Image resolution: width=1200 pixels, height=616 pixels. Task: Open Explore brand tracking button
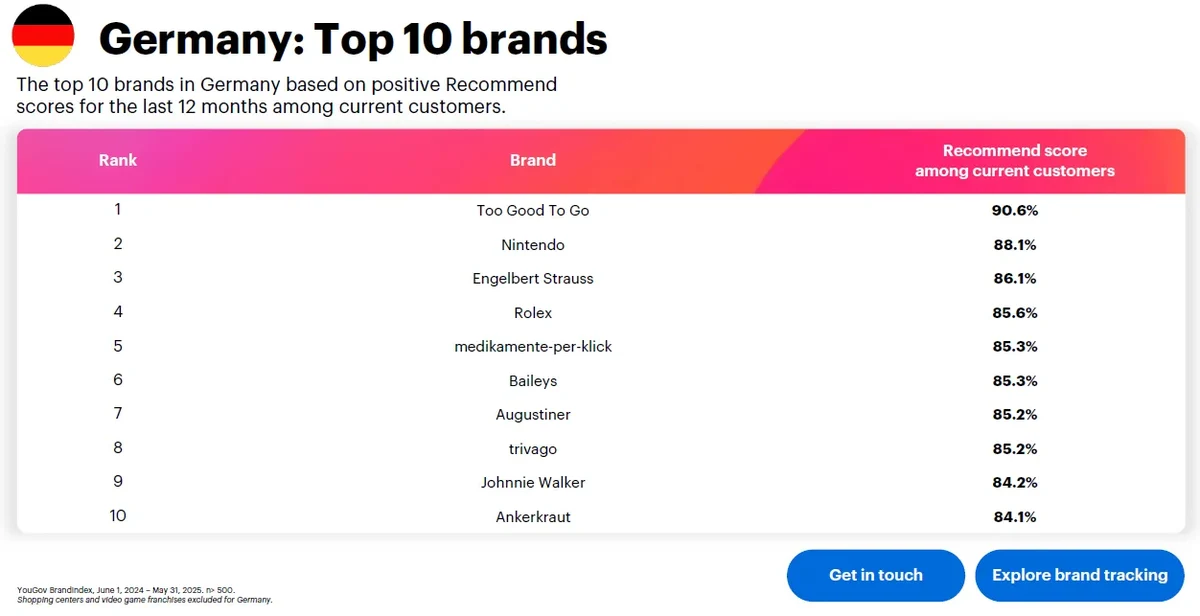point(1079,575)
